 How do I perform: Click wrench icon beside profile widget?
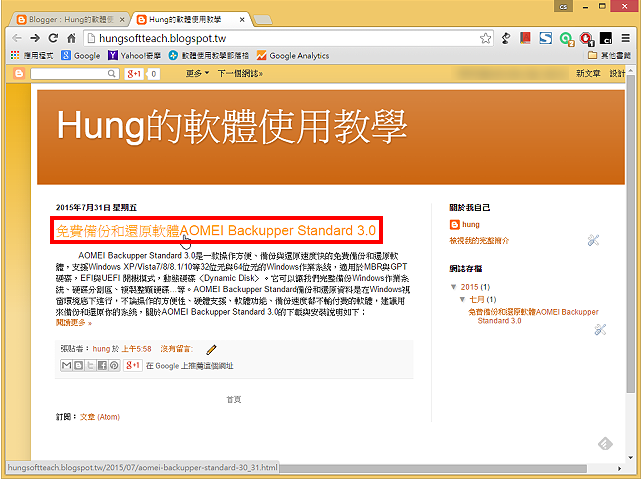tap(593, 240)
